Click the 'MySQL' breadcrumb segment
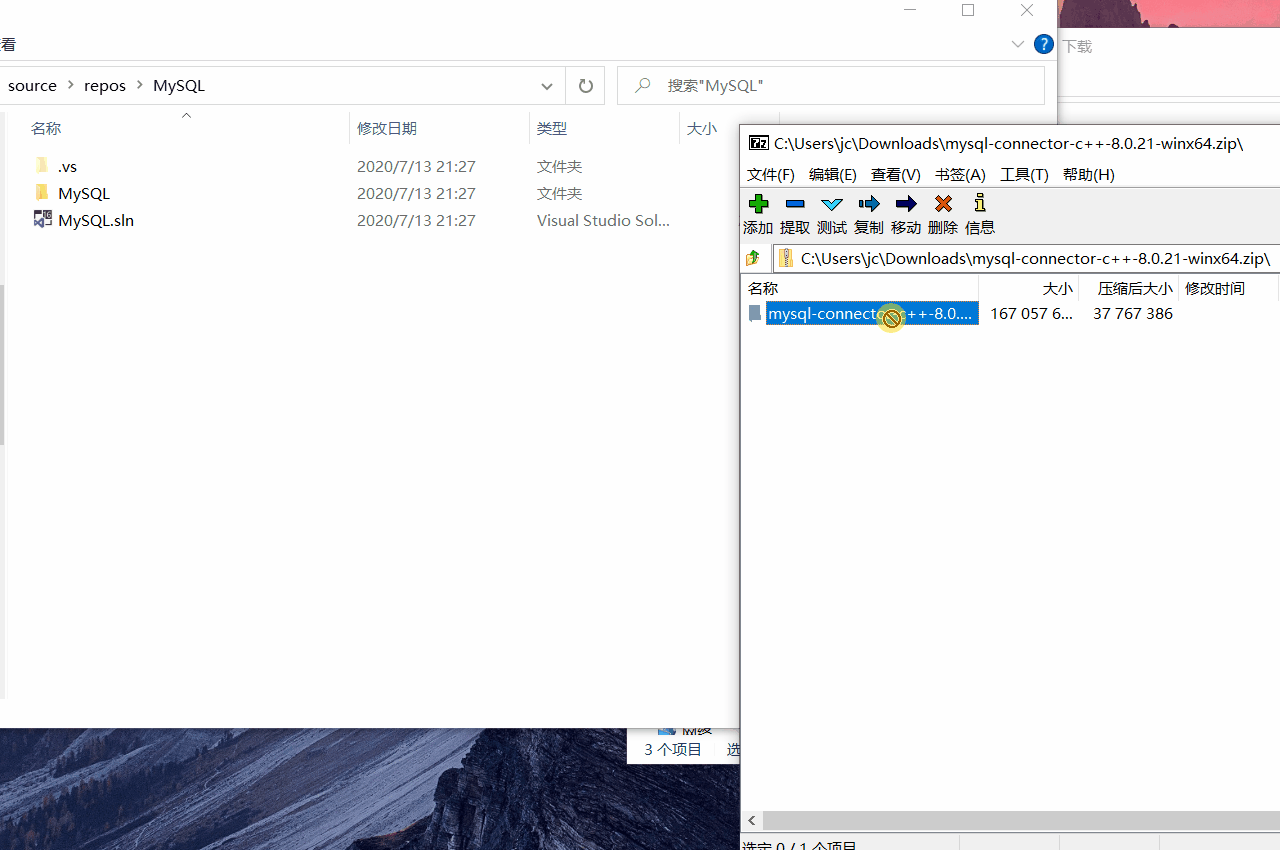Screen dimensions: 1280x850 [179, 86]
